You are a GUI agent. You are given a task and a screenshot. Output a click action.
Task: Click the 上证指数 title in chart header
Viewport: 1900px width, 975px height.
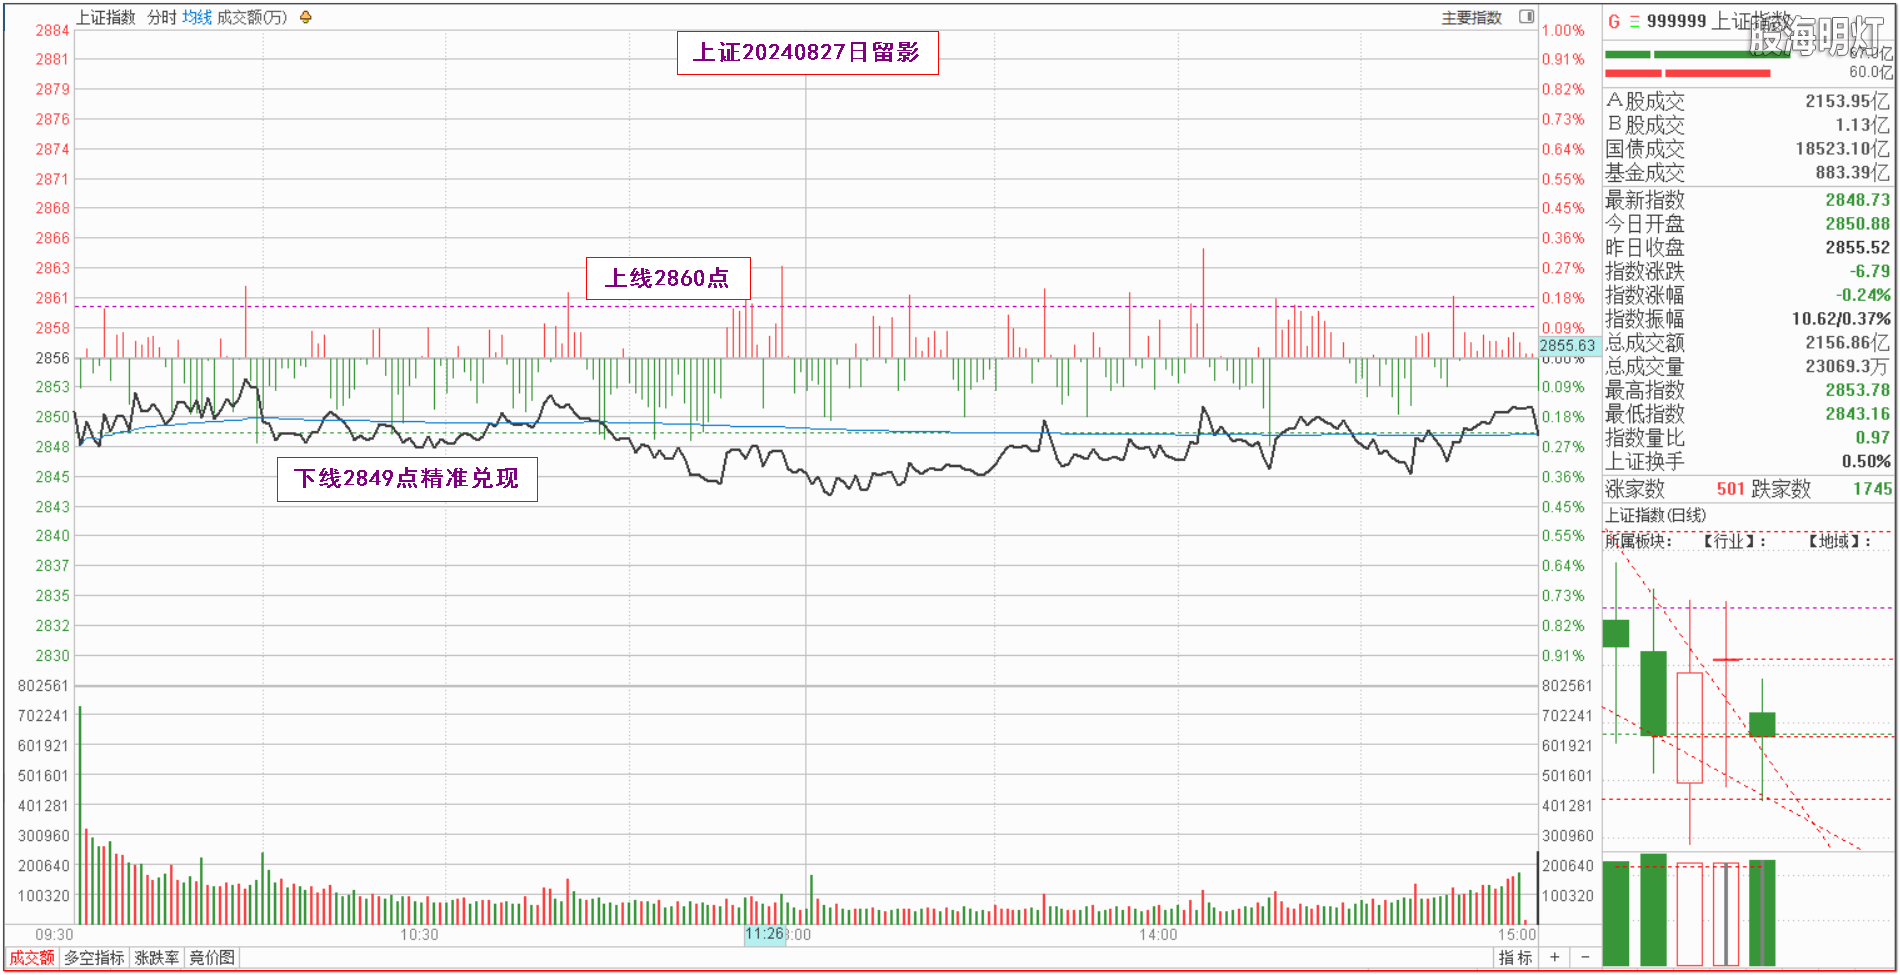[106, 17]
